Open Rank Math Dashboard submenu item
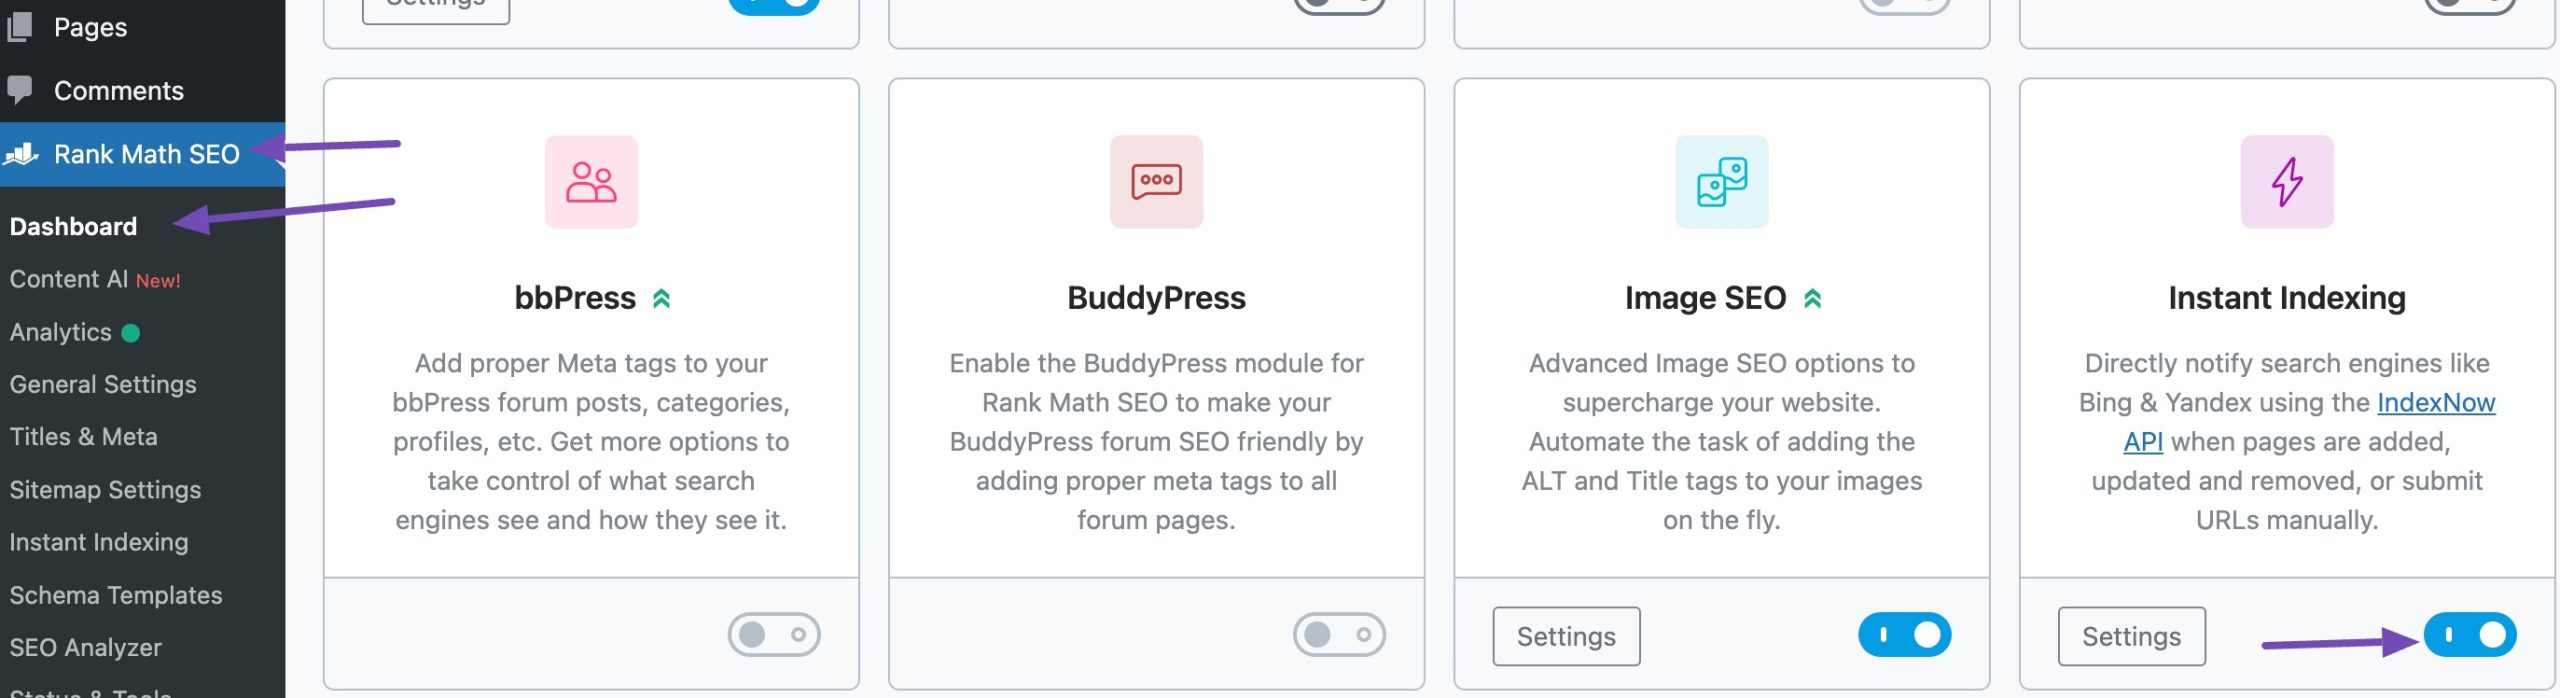 [73, 226]
